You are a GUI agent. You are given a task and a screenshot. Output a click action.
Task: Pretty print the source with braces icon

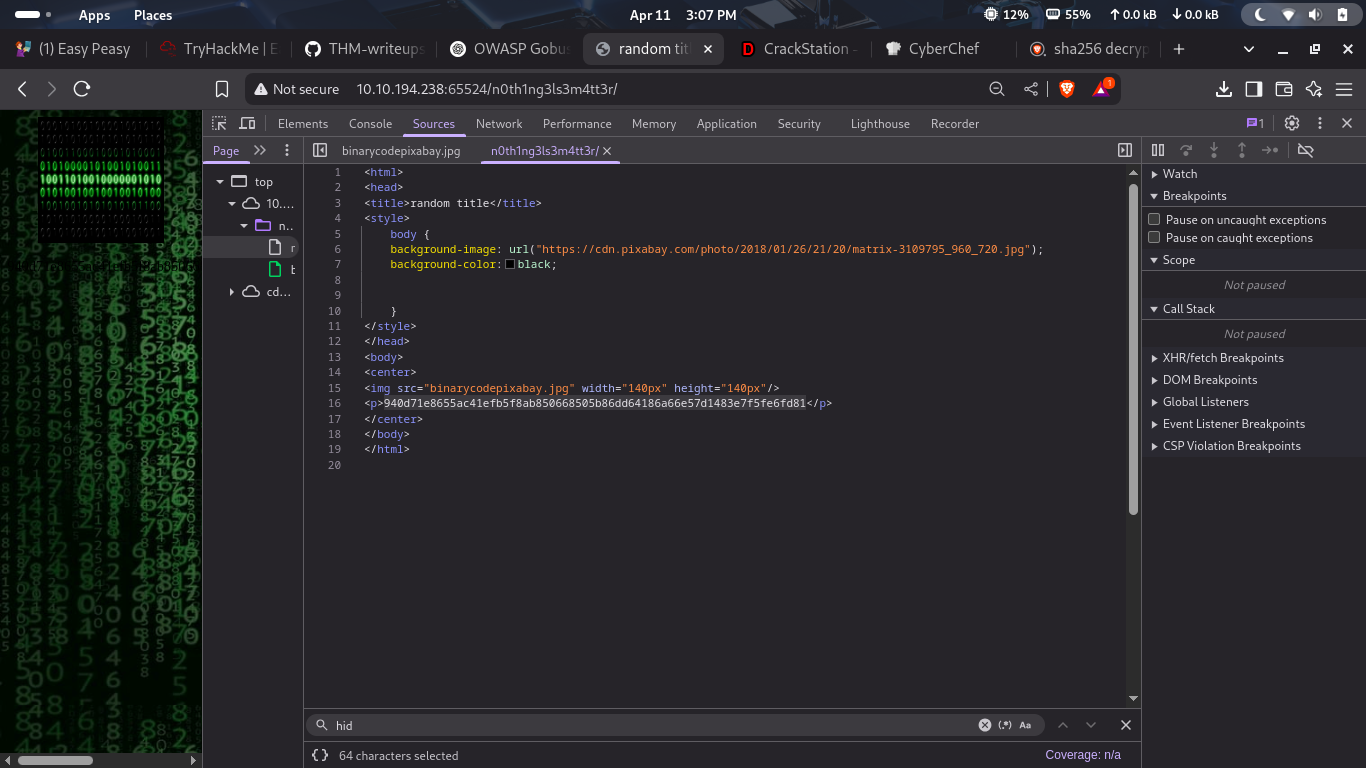[320, 756]
